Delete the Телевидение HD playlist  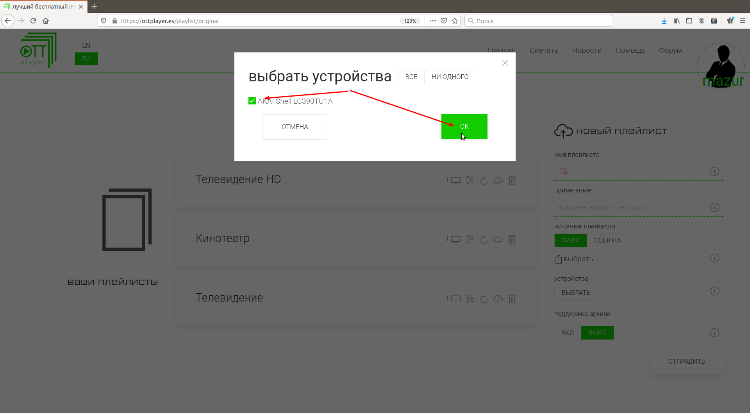pos(512,180)
